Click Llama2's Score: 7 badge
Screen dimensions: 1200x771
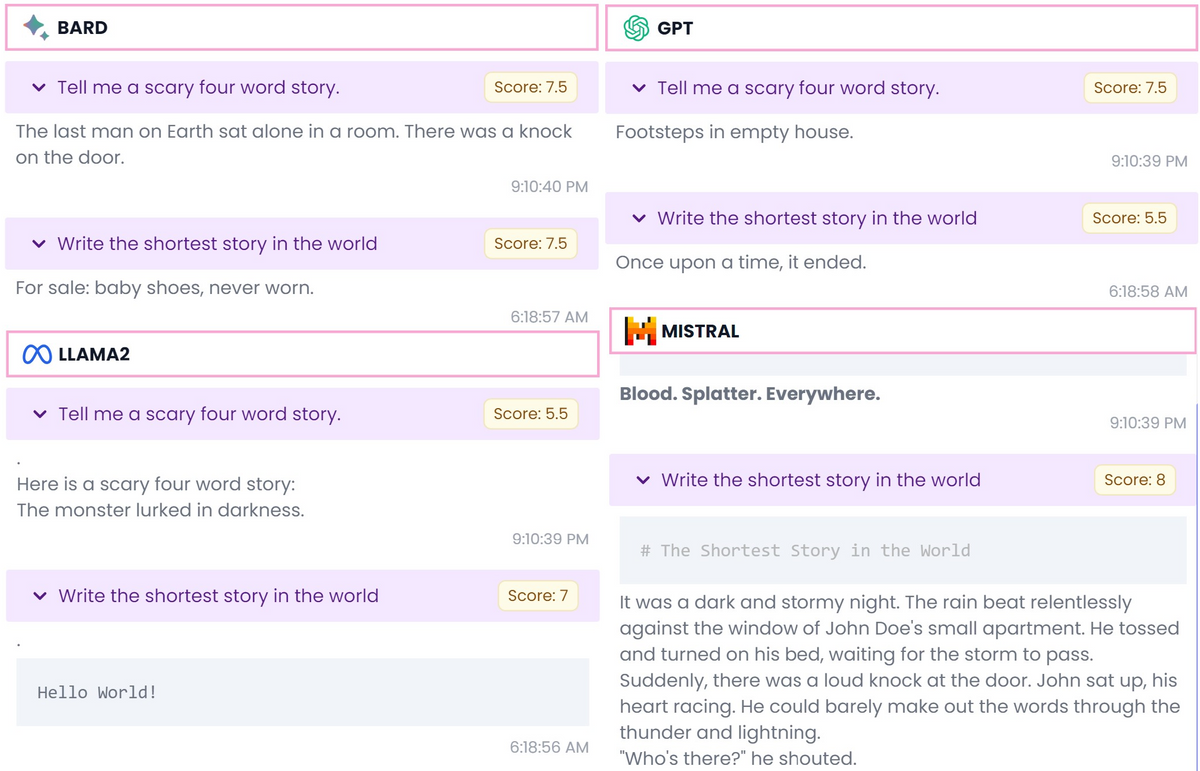click(538, 595)
